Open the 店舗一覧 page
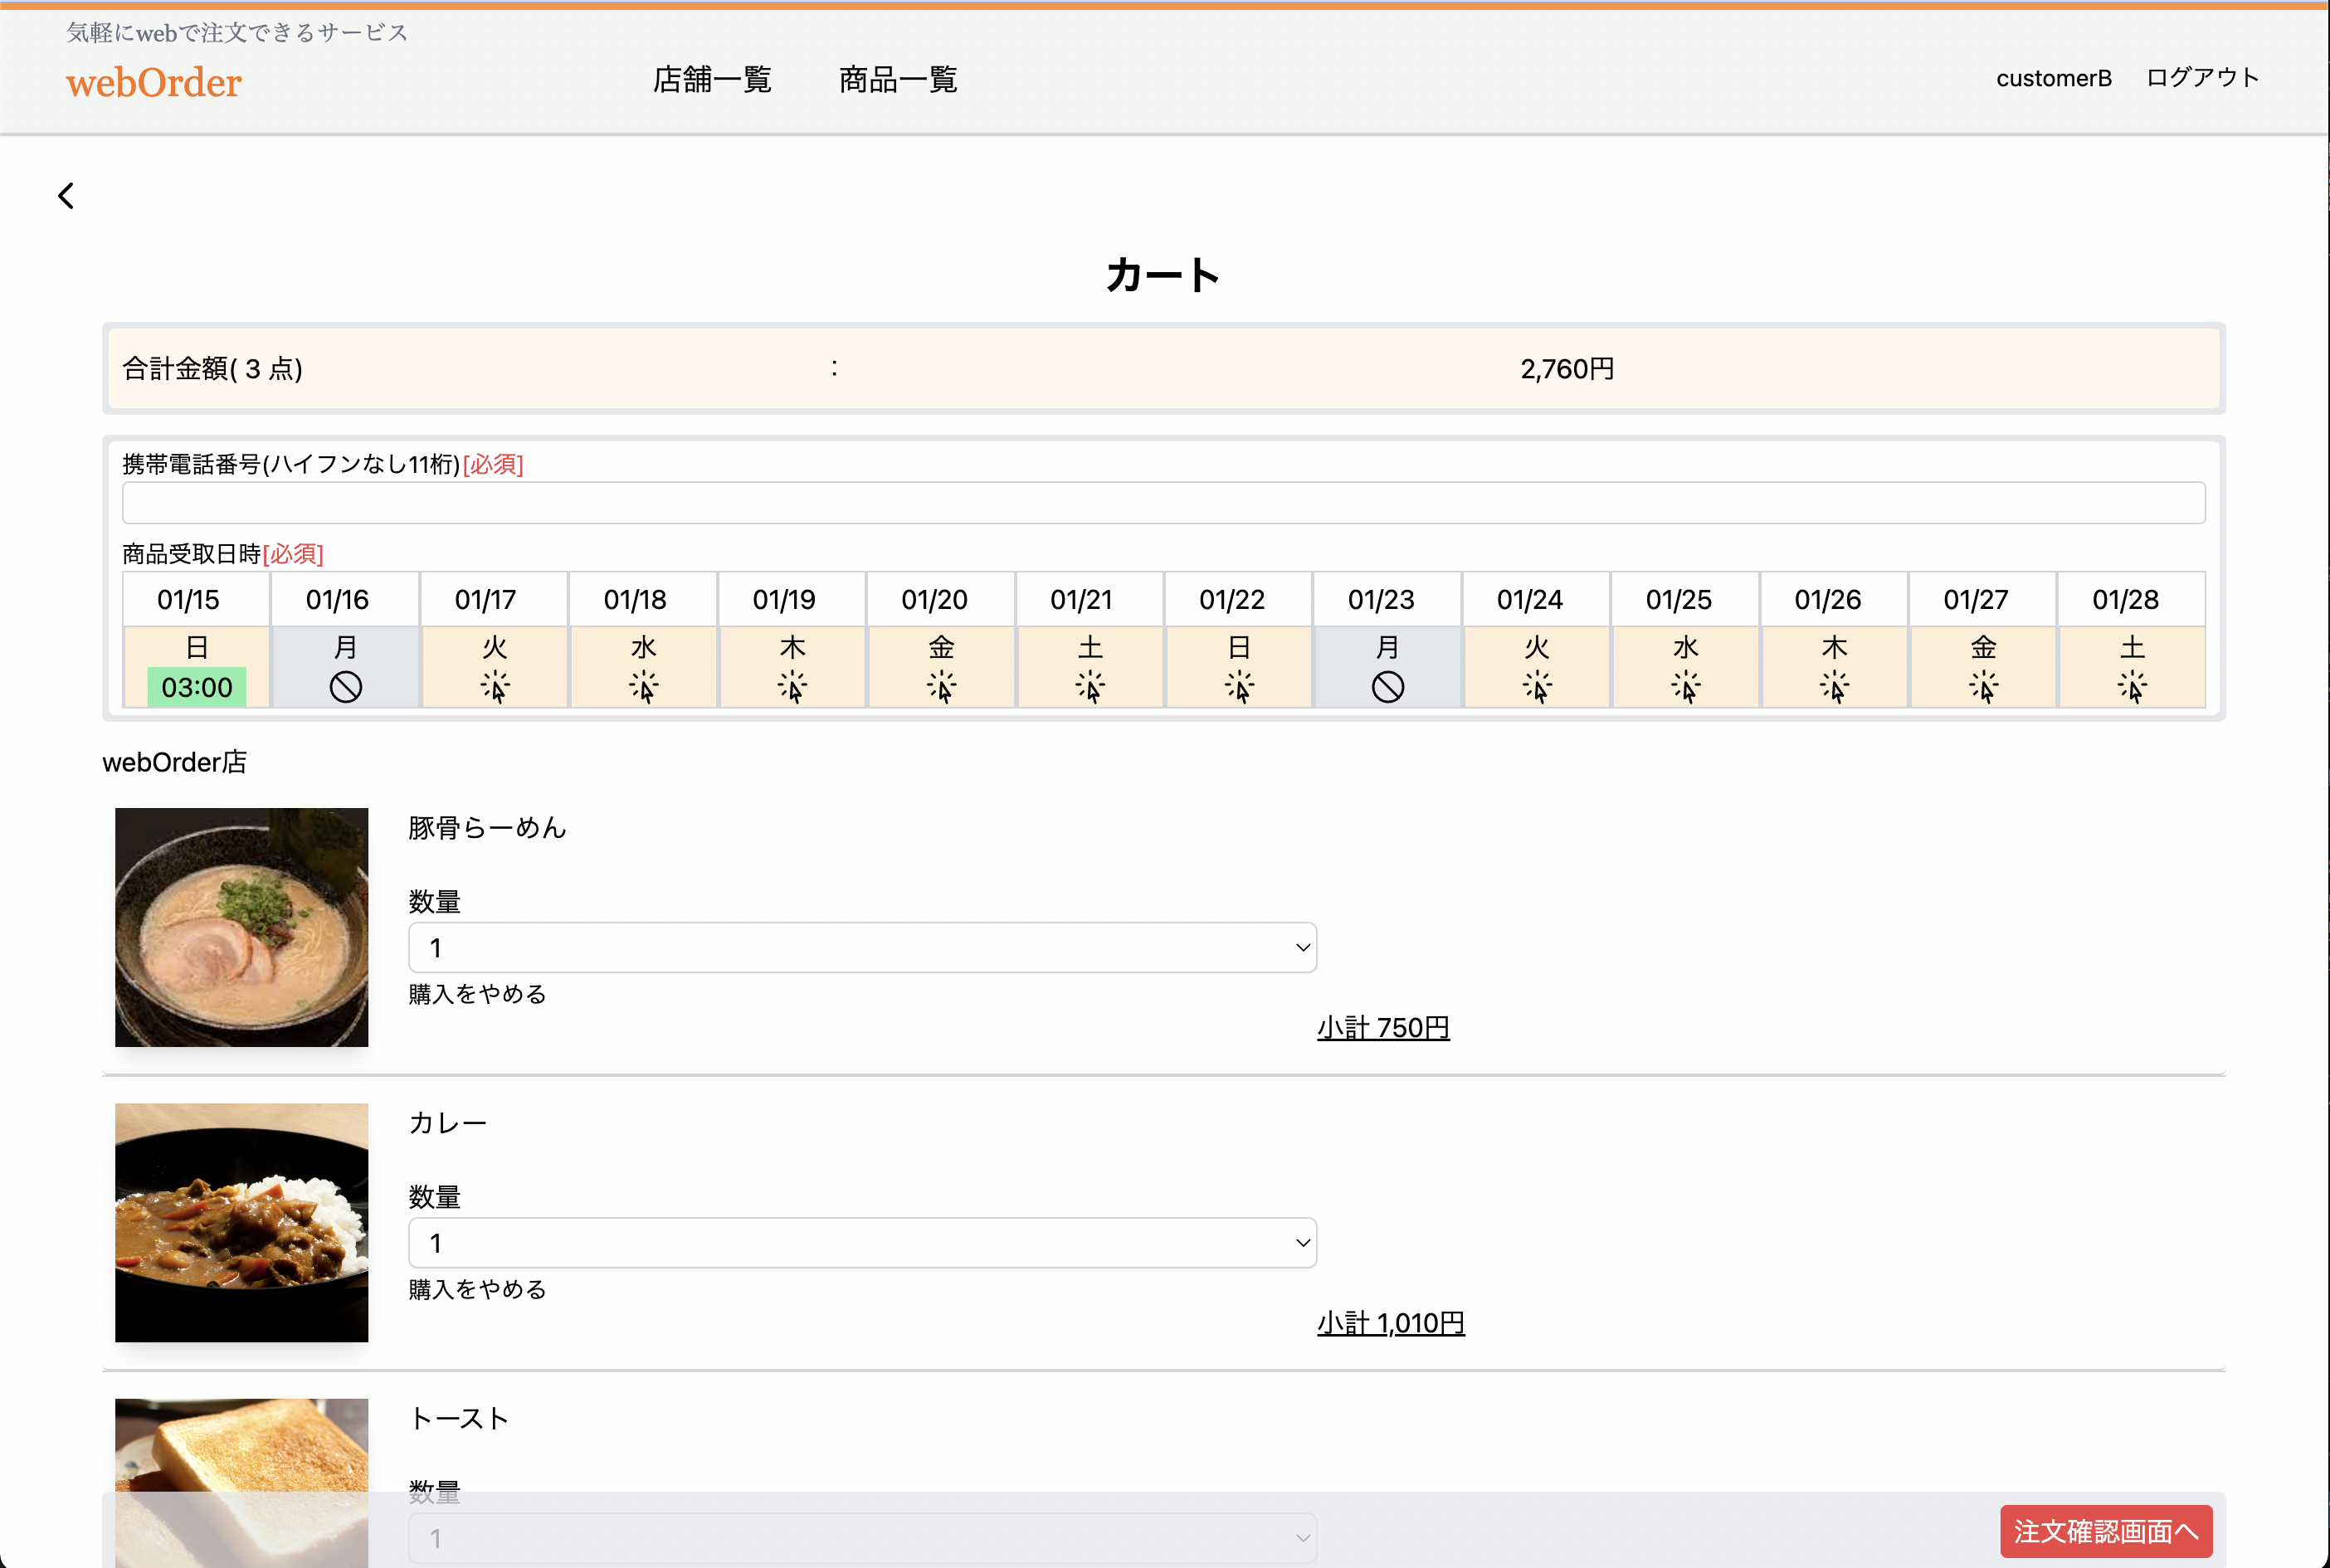This screenshot has width=2330, height=1568. tap(711, 80)
